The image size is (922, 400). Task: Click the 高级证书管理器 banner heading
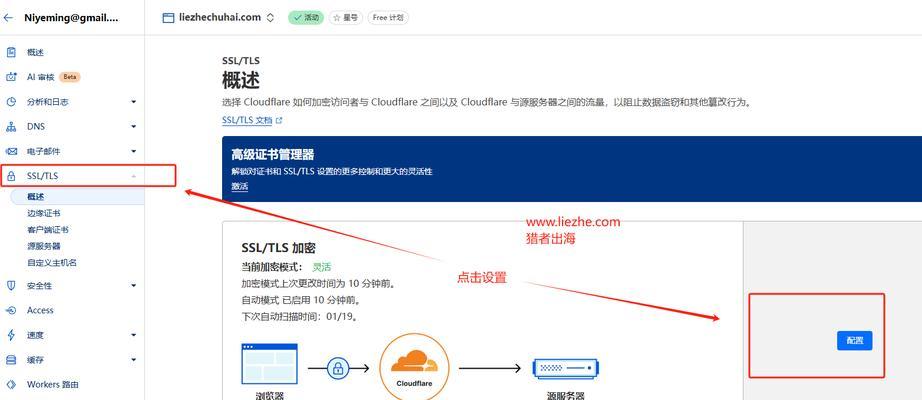pos(273,155)
